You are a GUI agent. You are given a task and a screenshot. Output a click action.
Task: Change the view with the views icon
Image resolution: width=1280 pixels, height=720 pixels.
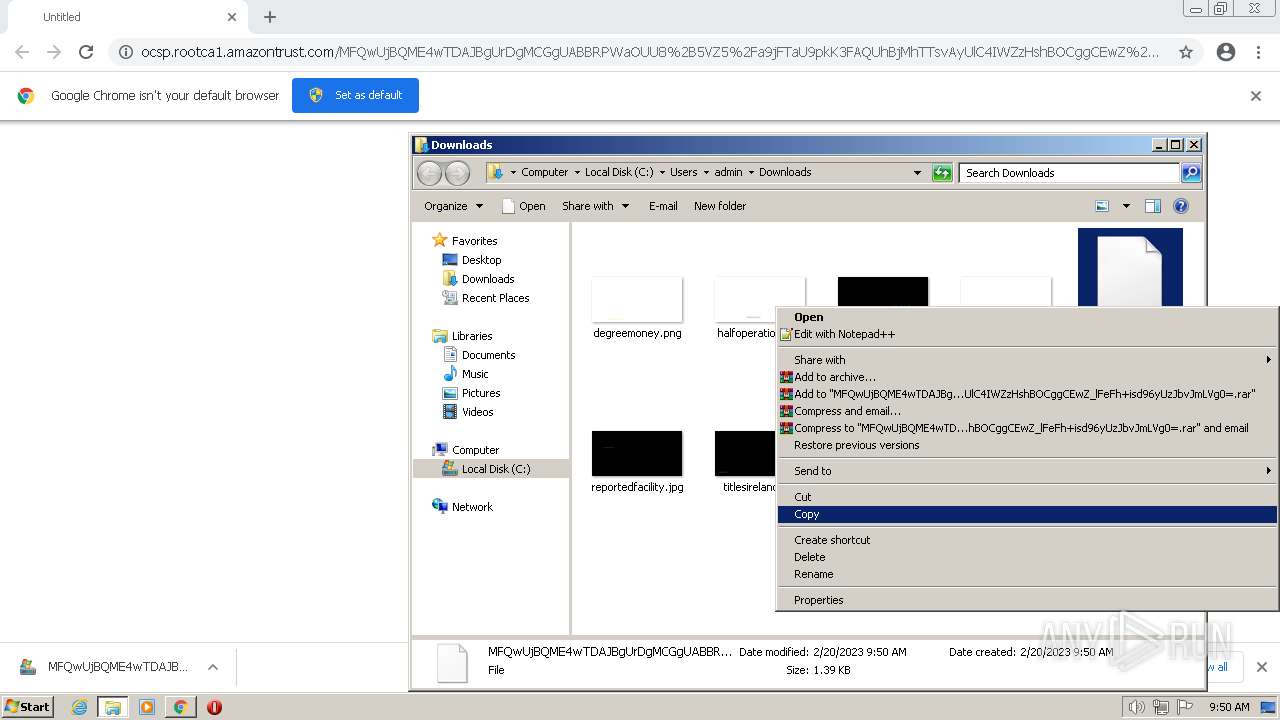click(x=1102, y=206)
